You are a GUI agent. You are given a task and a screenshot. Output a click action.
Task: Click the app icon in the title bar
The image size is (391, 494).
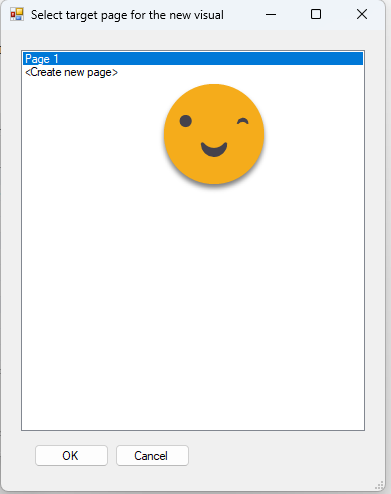tap(17, 14)
